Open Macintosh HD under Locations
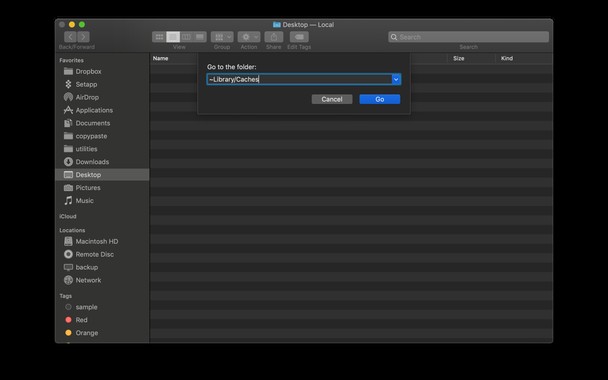This screenshot has width=608, height=380. click(x=102, y=241)
